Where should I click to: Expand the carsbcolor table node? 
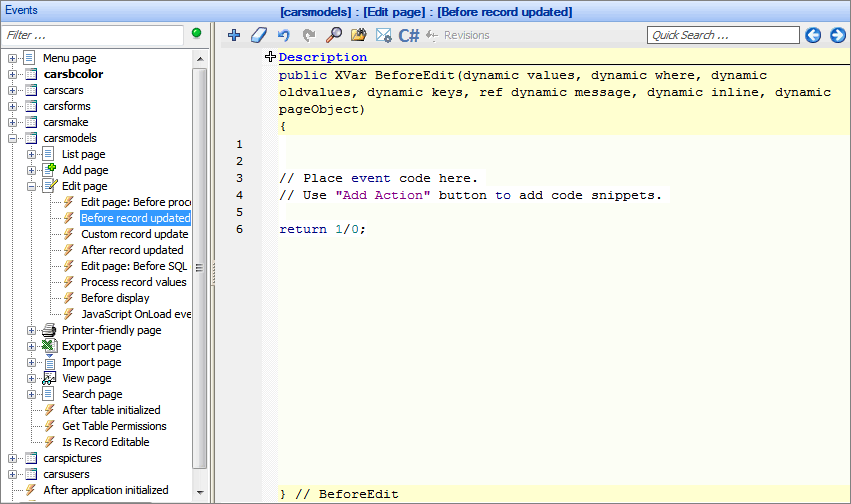tap(13, 74)
